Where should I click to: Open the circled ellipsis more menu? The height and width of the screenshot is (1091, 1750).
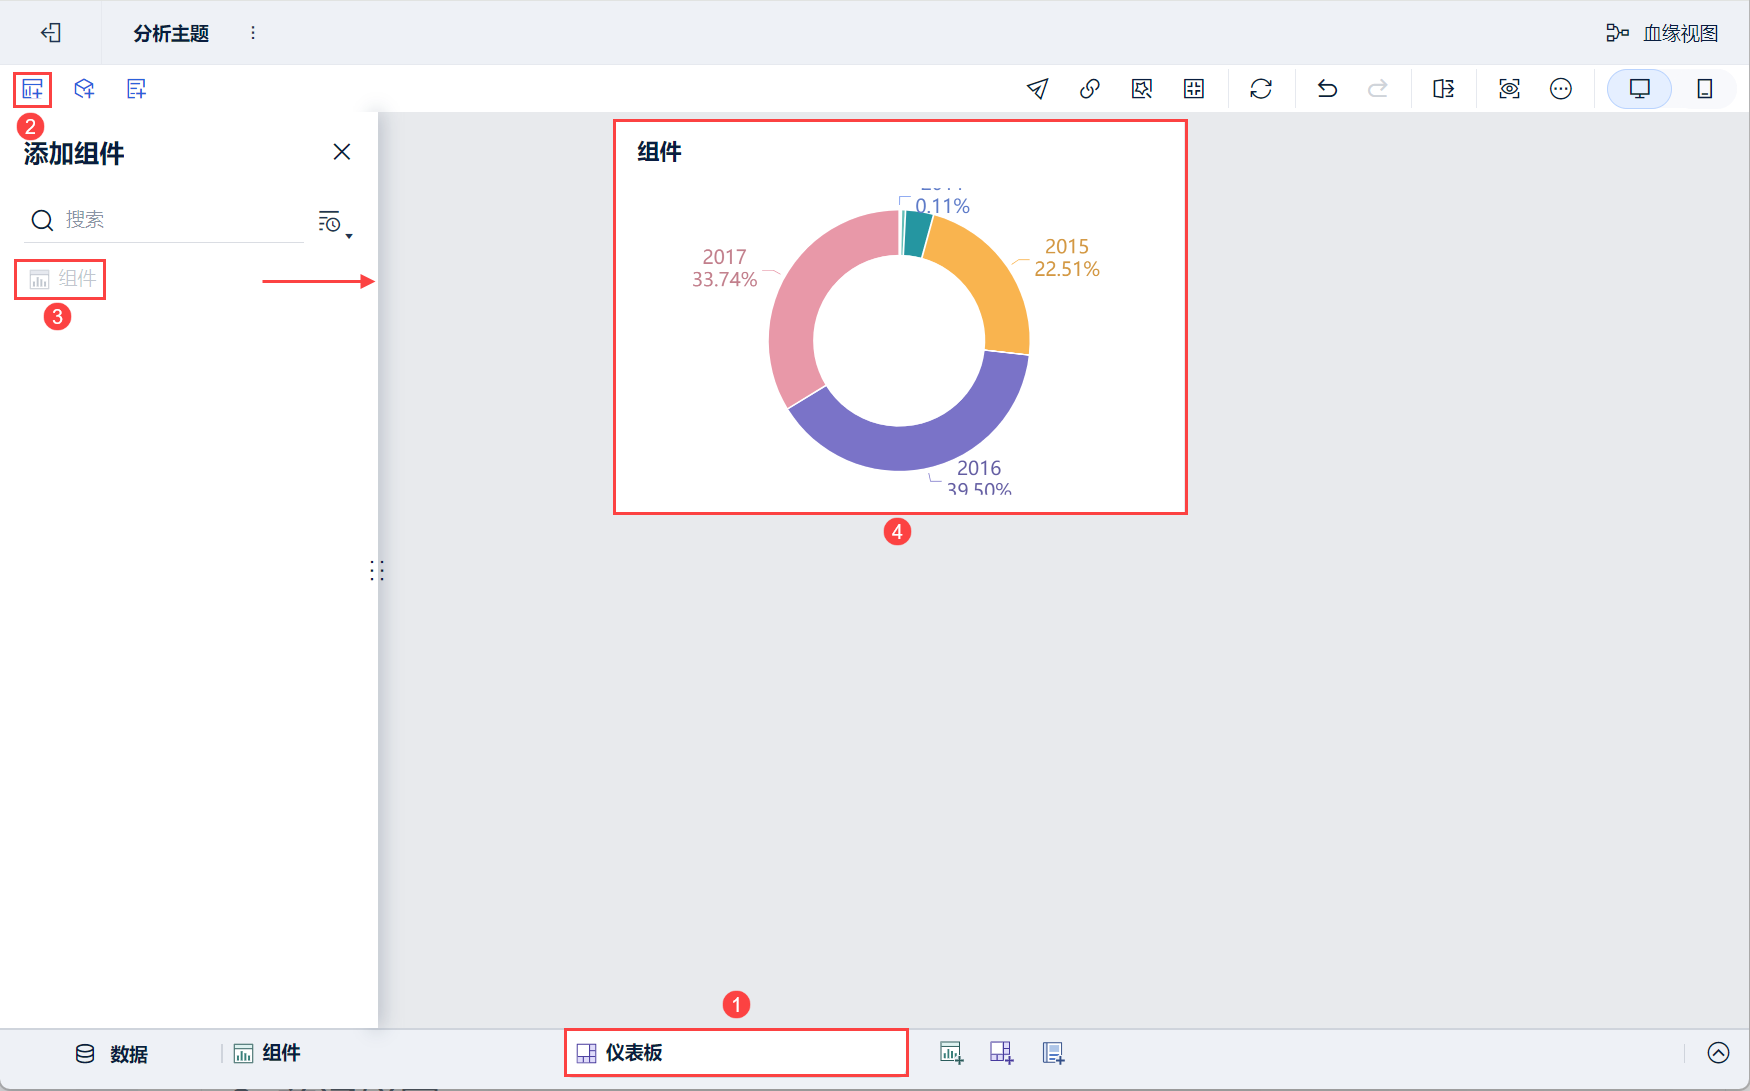point(1561,89)
